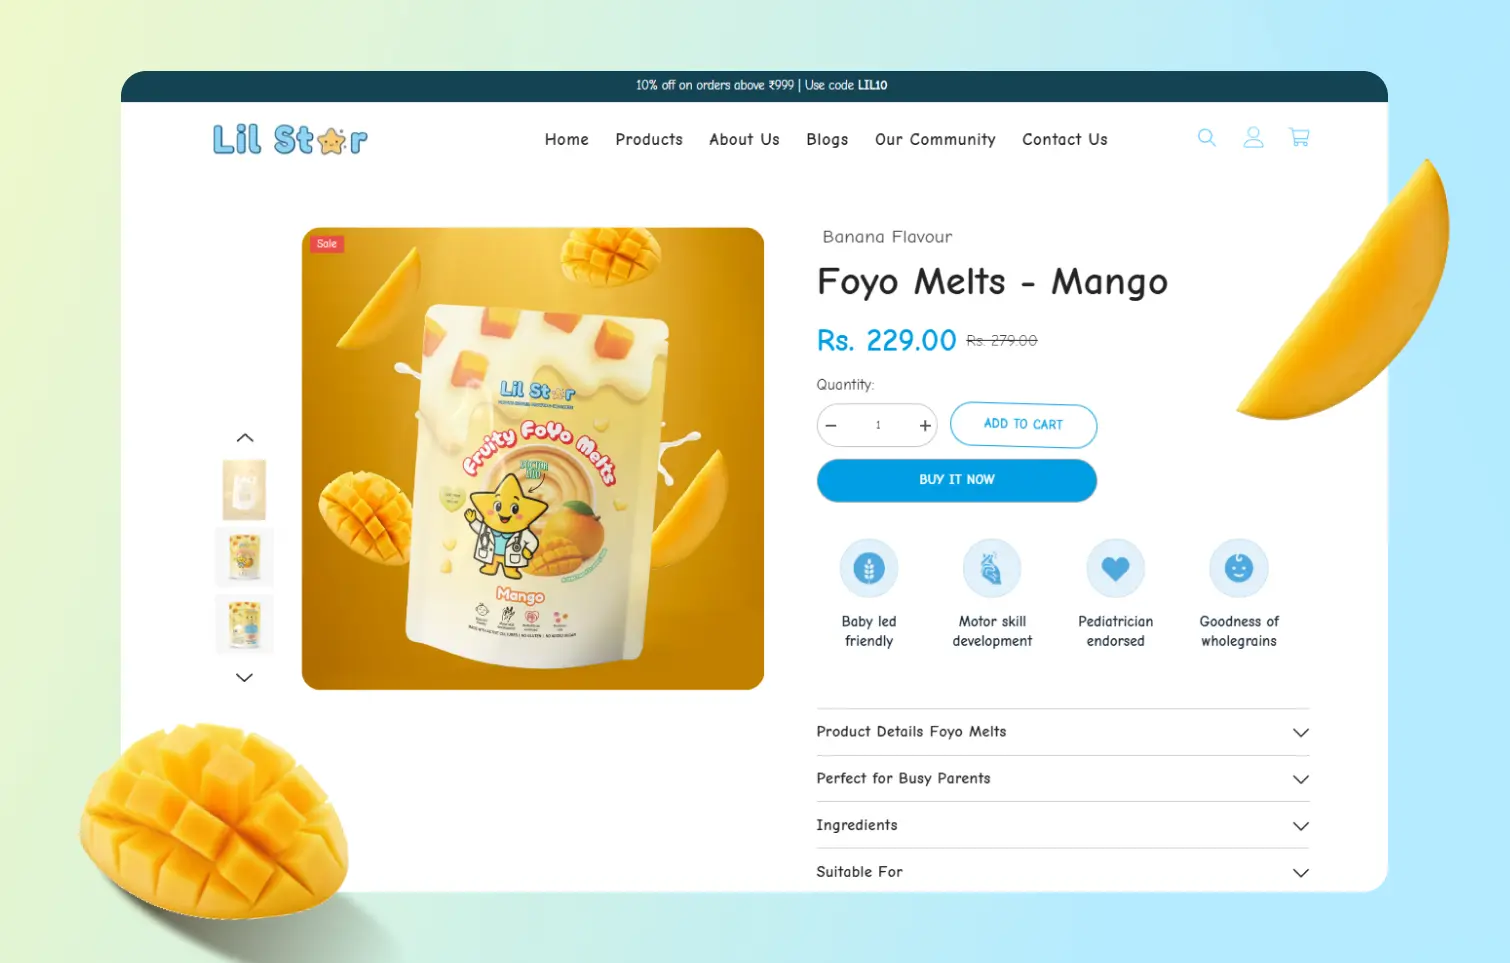Go to Our Community page
Screen dimensions: 1510x963
click(935, 139)
